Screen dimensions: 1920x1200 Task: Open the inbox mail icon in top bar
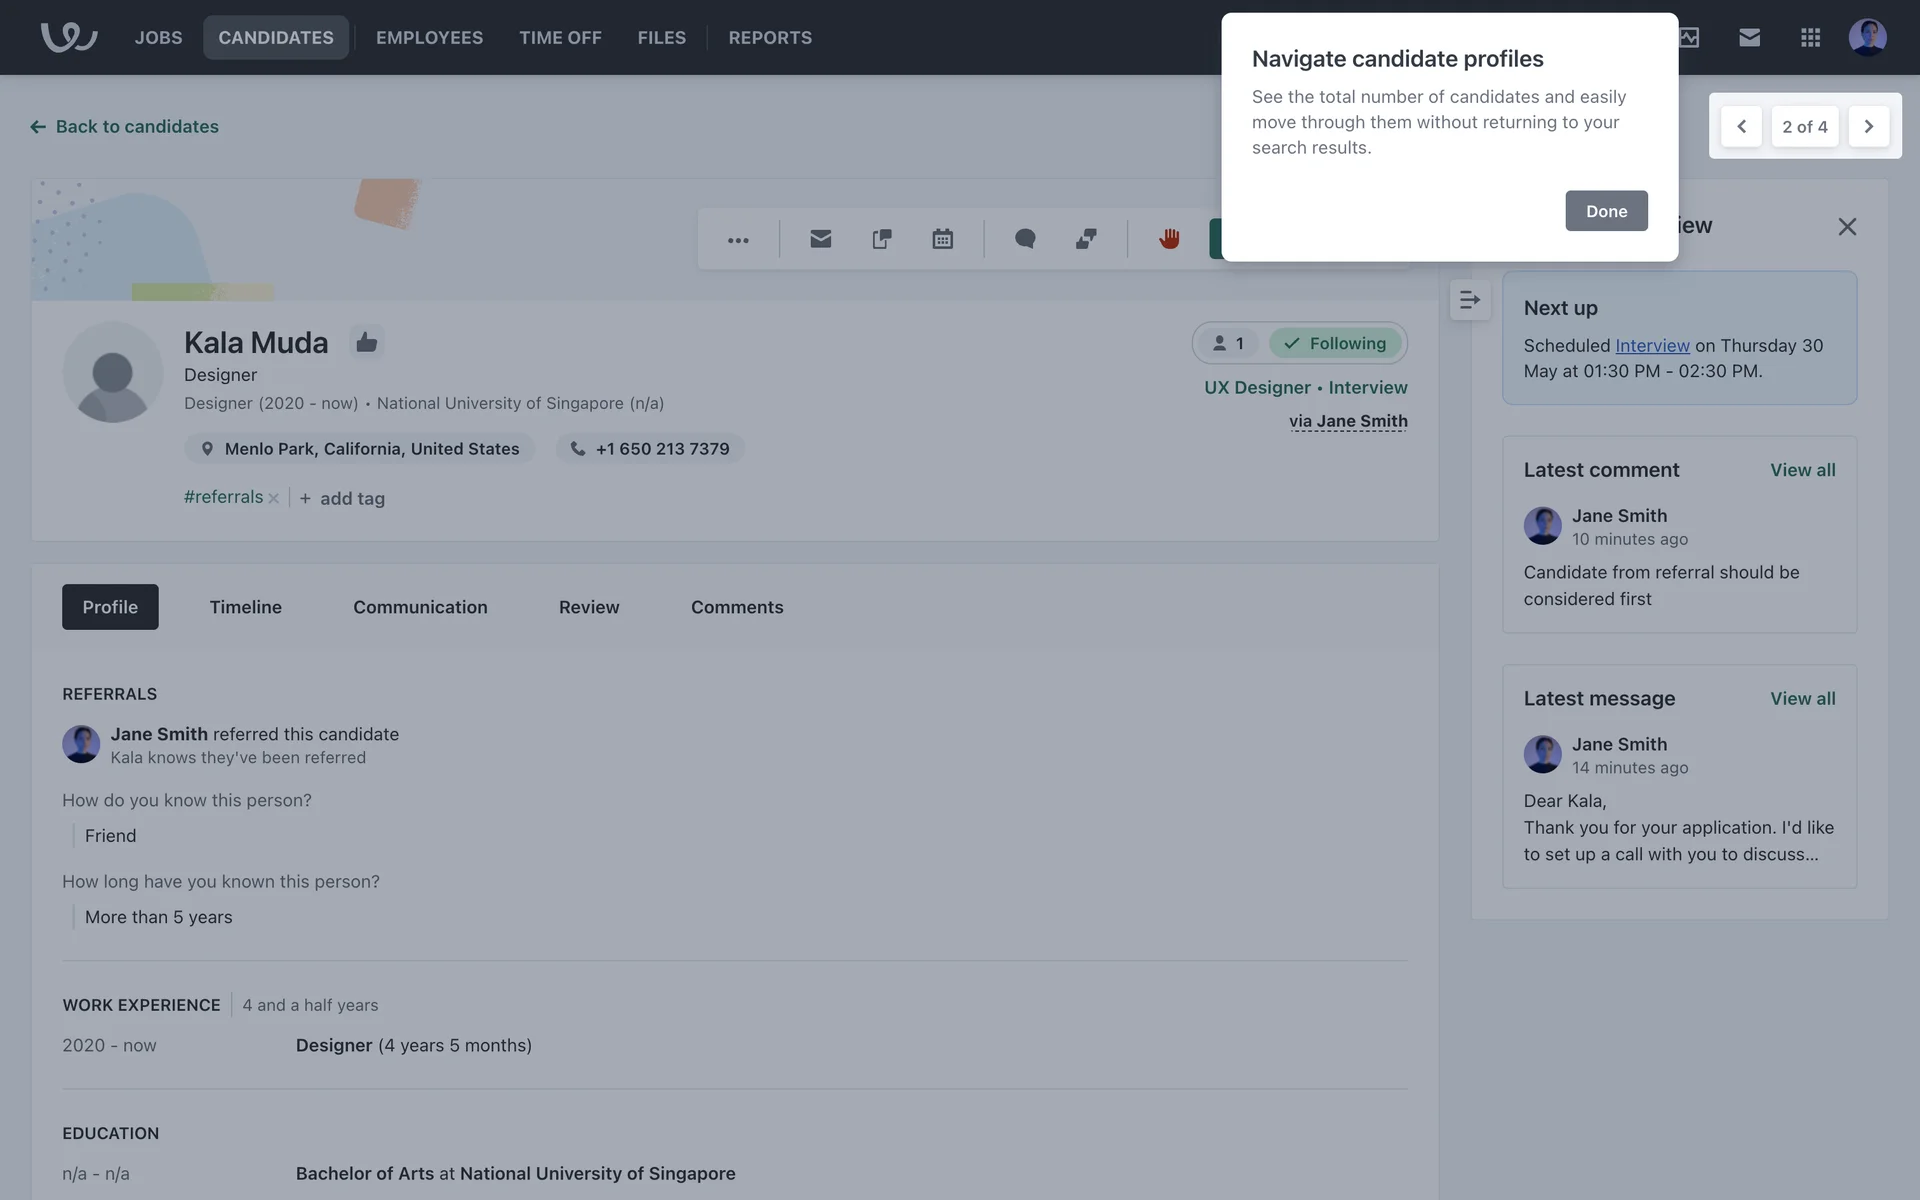[1749, 38]
